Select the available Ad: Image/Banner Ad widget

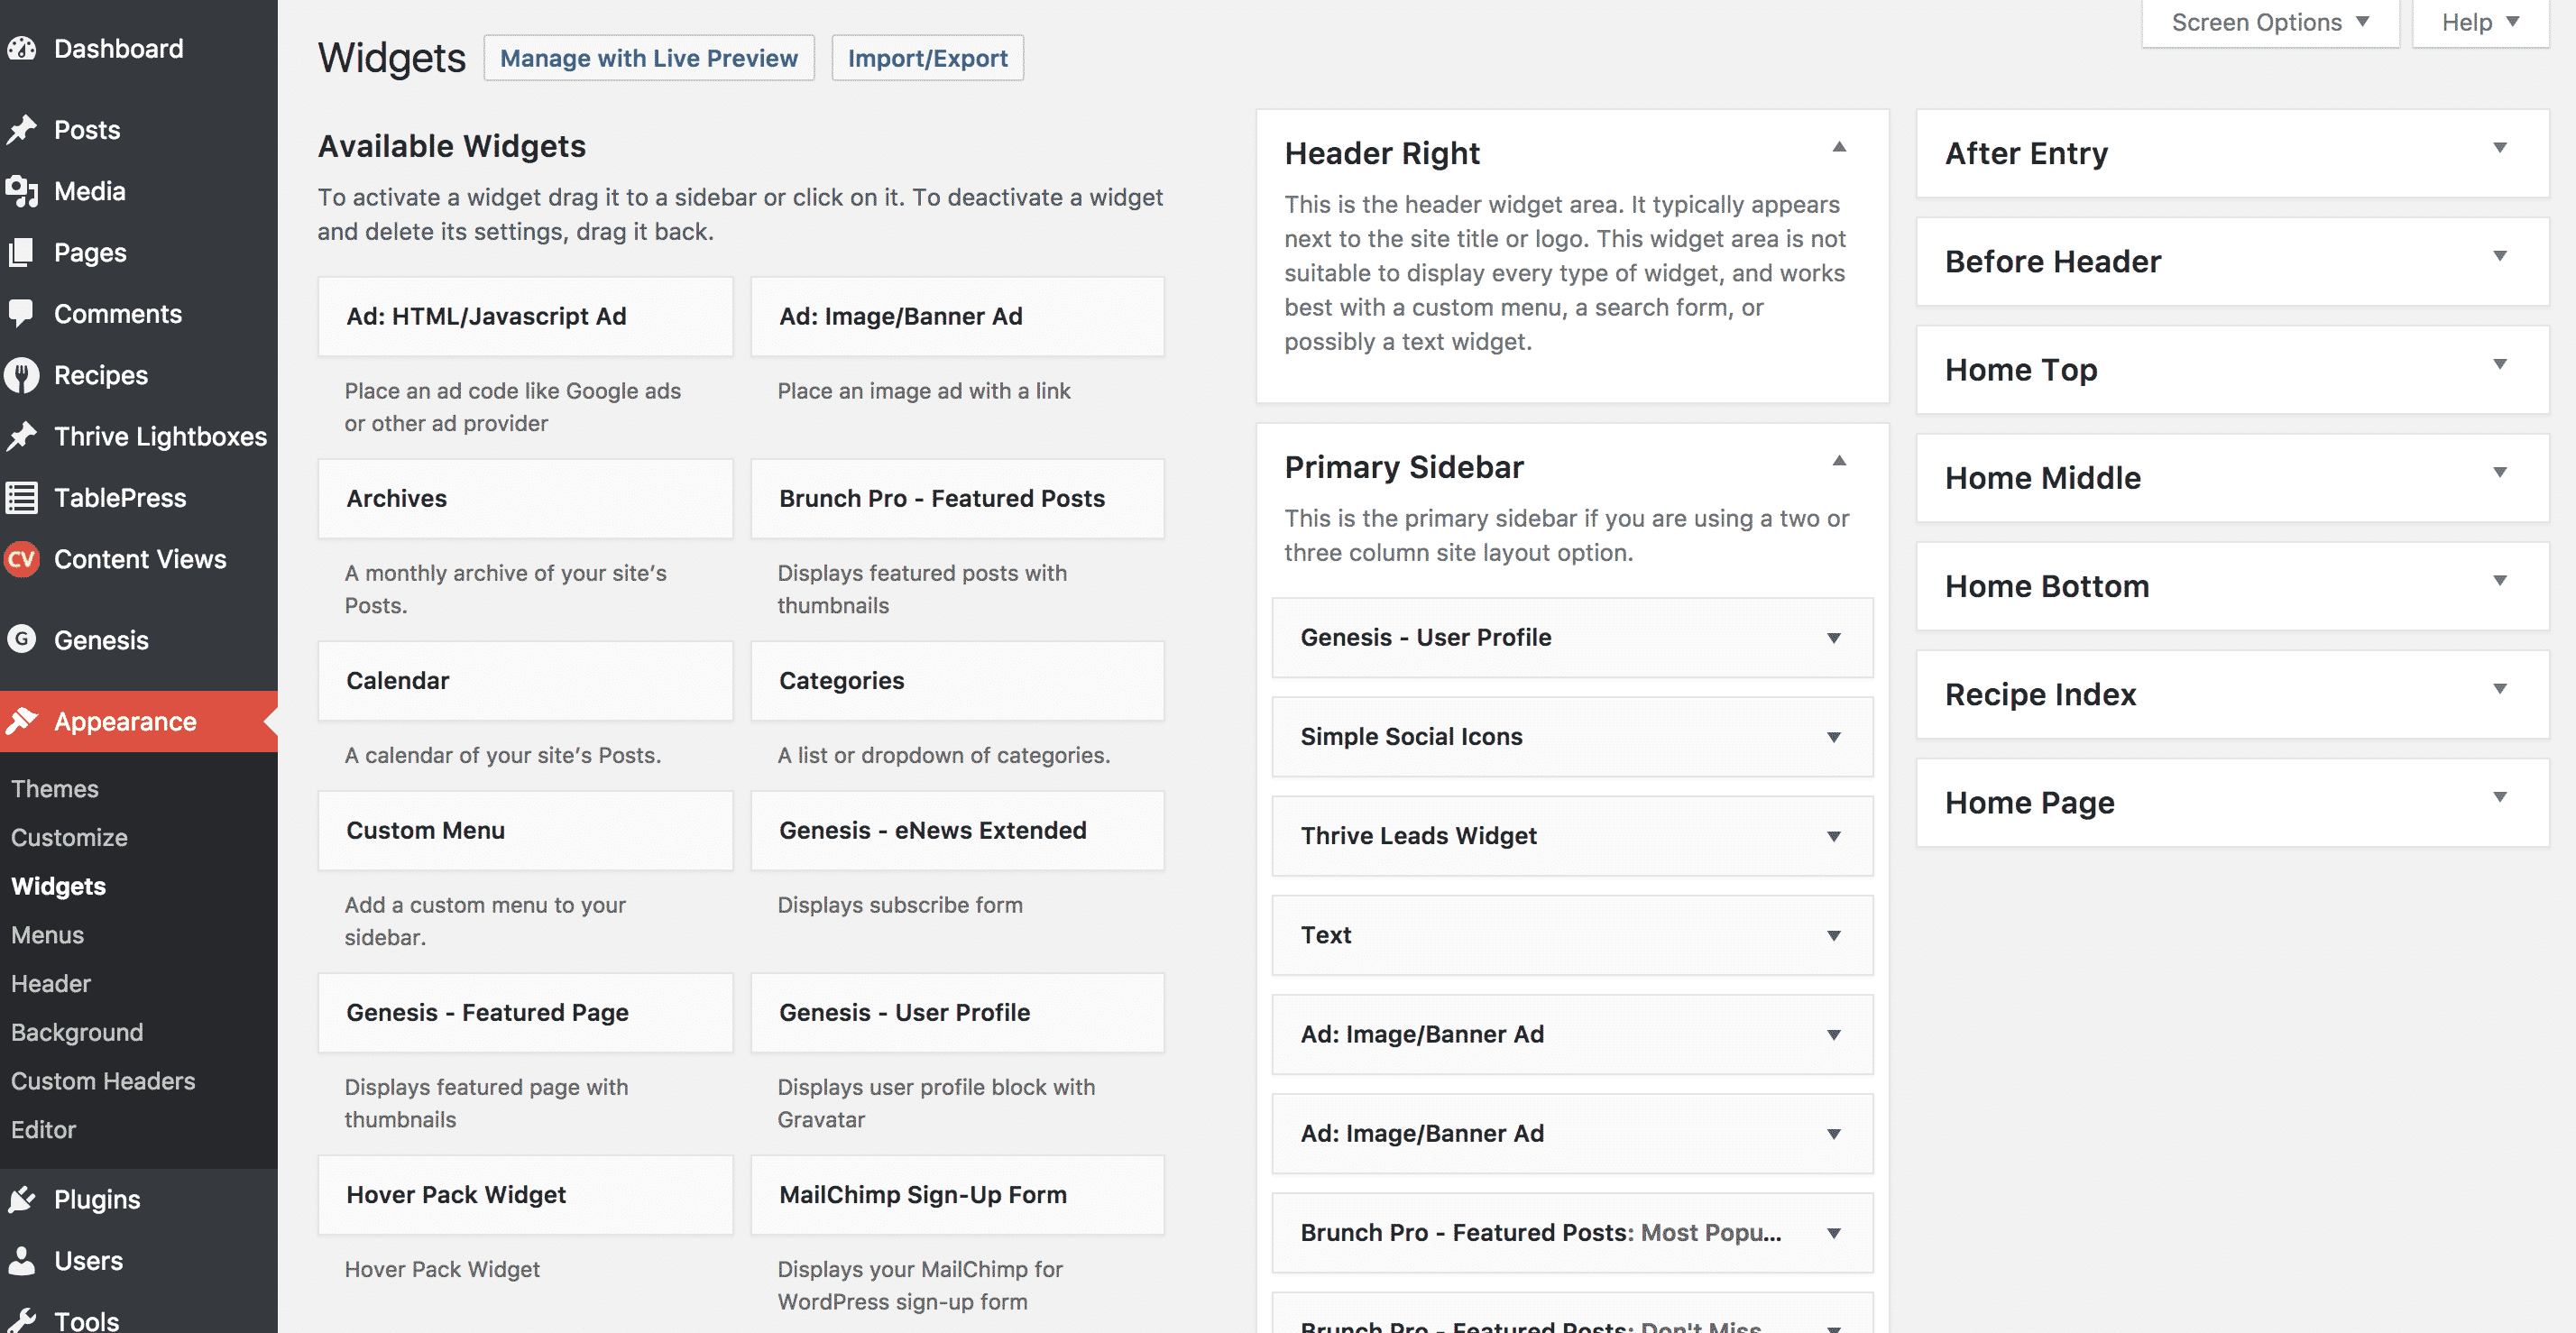[x=957, y=316]
